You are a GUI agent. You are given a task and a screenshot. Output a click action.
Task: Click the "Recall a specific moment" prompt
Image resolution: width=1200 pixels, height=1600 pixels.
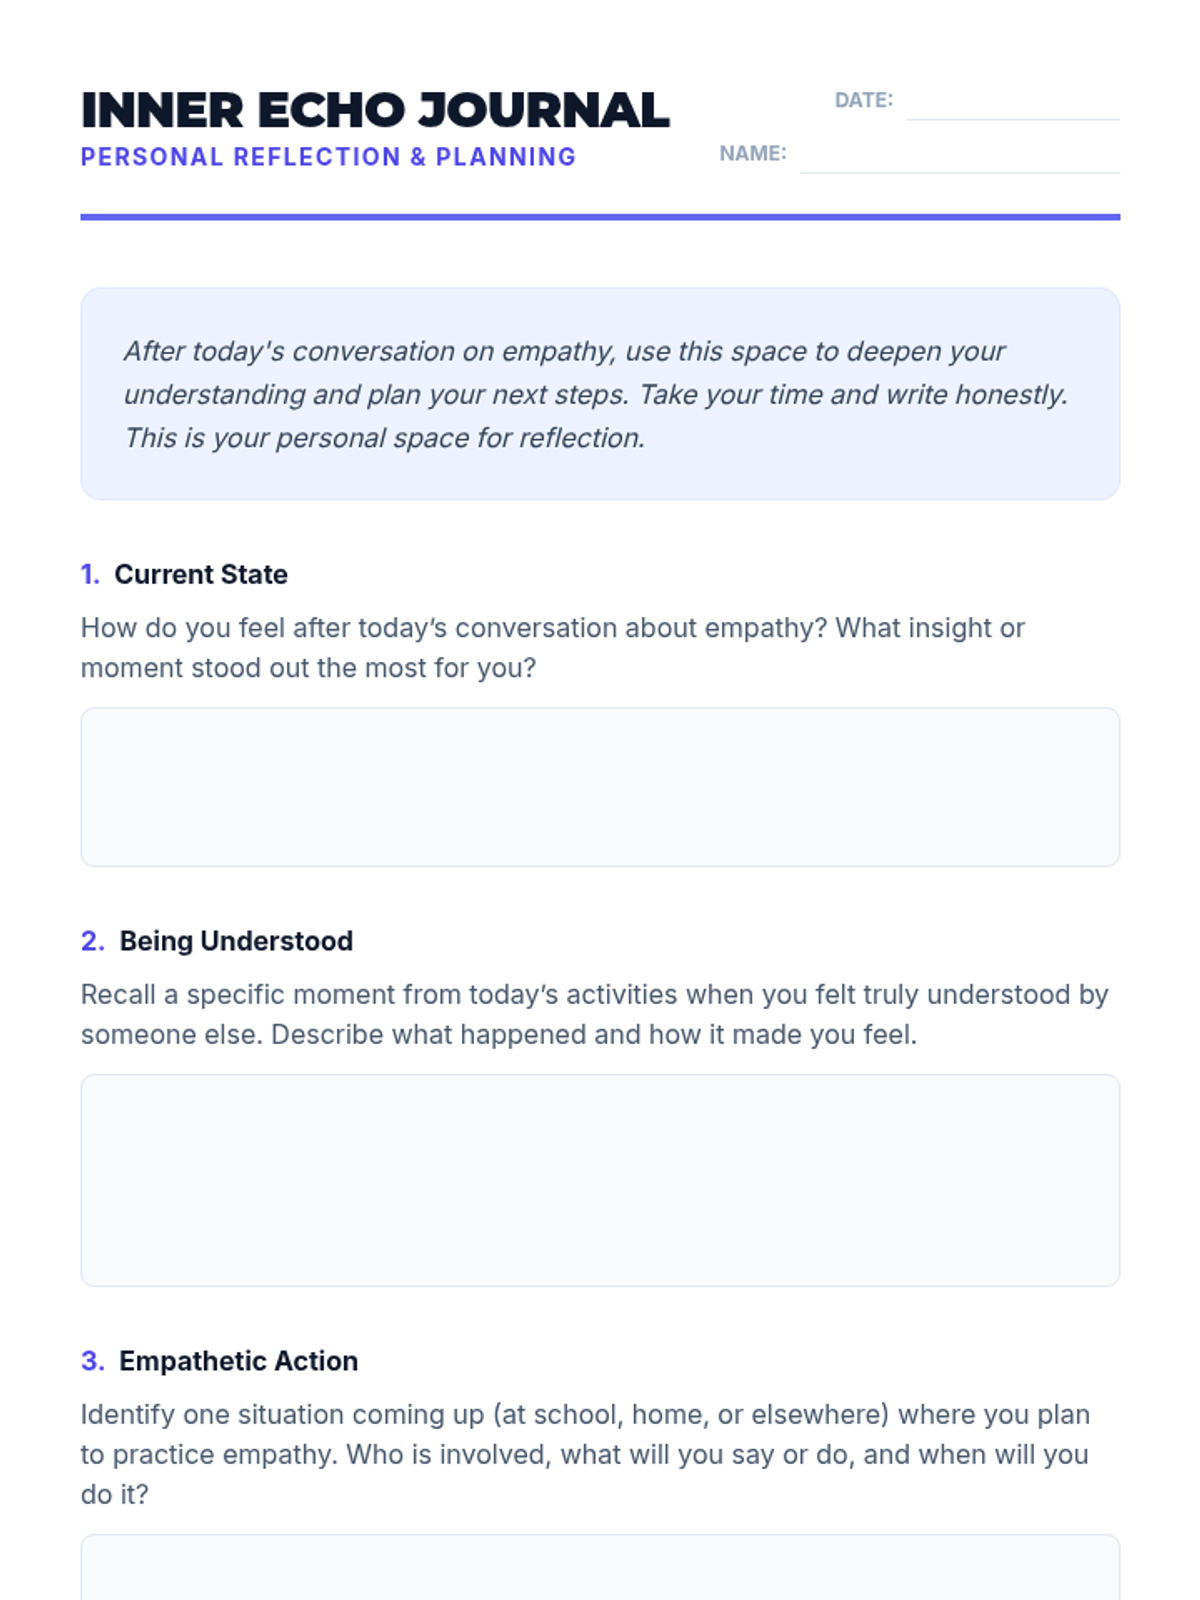pyautogui.click(x=594, y=1014)
